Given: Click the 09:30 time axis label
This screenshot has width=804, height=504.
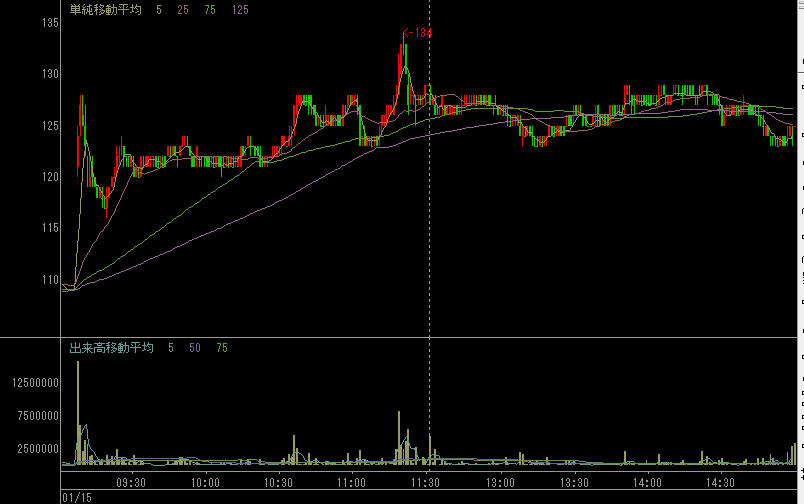Looking at the screenshot, I should click(x=131, y=481).
